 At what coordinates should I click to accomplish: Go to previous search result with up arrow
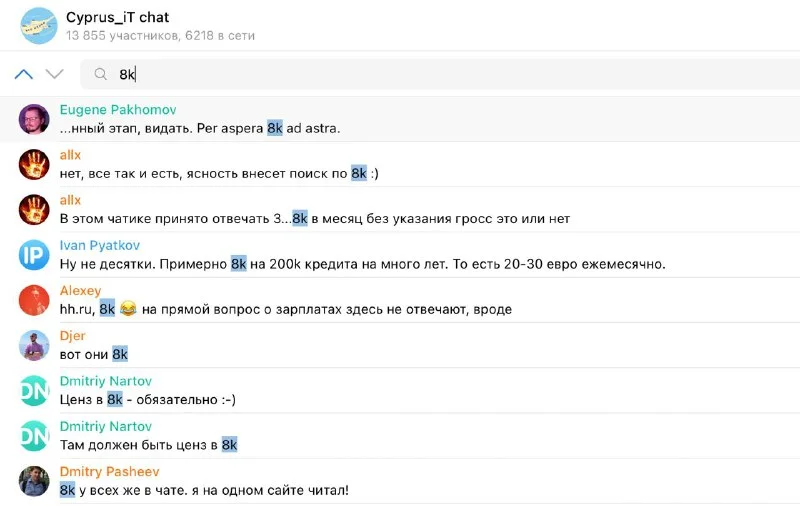[x=24, y=74]
